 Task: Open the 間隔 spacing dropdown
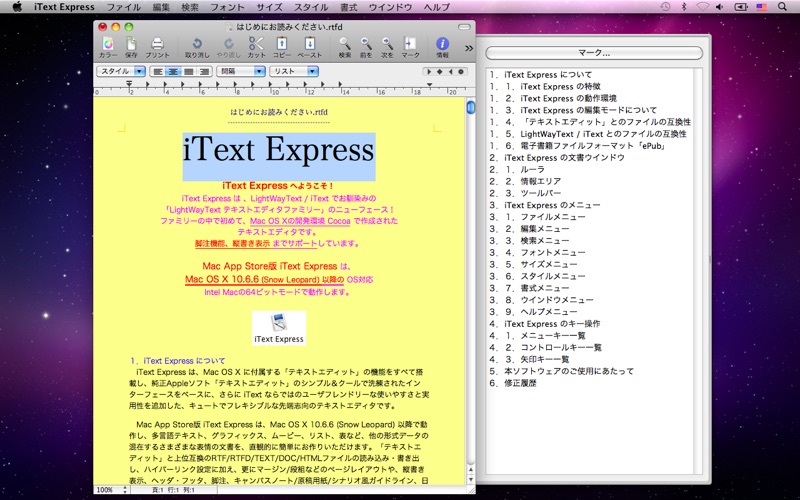(x=241, y=71)
